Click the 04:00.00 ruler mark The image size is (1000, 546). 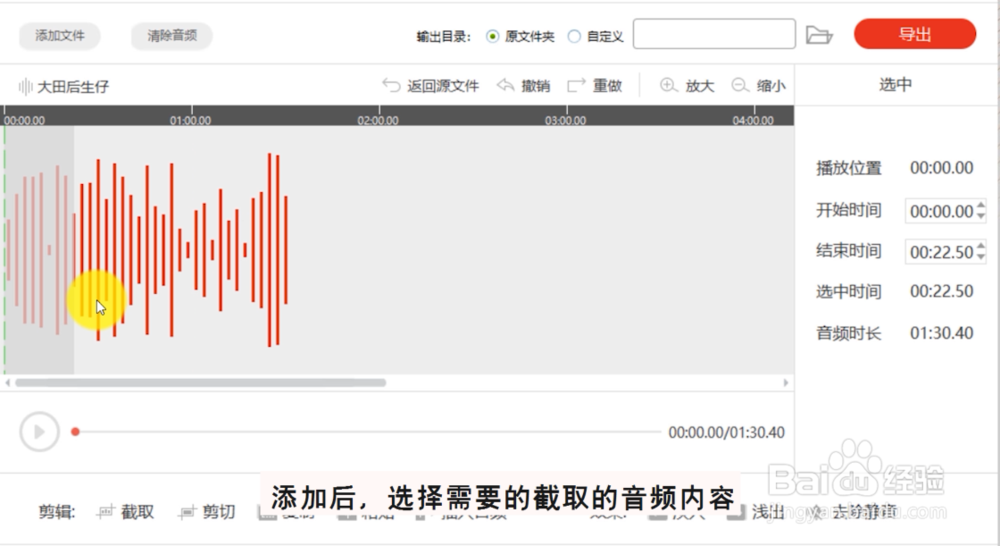coord(753,120)
